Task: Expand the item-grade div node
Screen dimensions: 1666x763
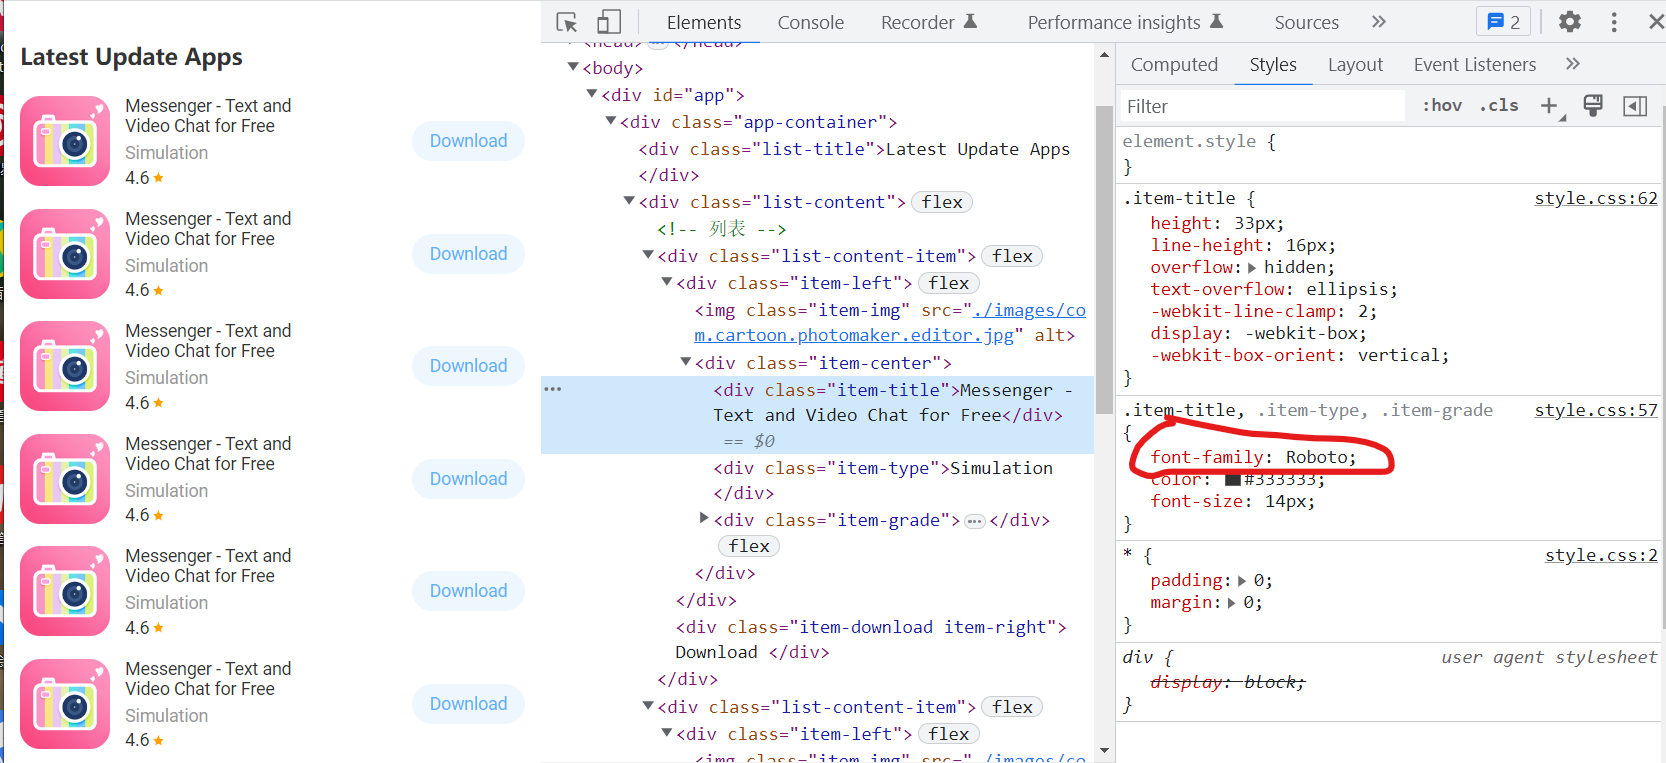Action: point(704,518)
